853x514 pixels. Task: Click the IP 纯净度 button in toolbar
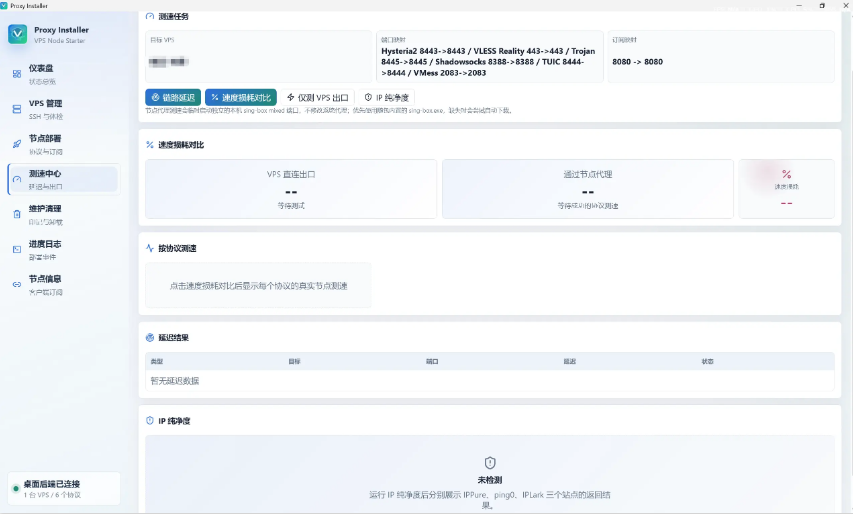[x=386, y=97]
